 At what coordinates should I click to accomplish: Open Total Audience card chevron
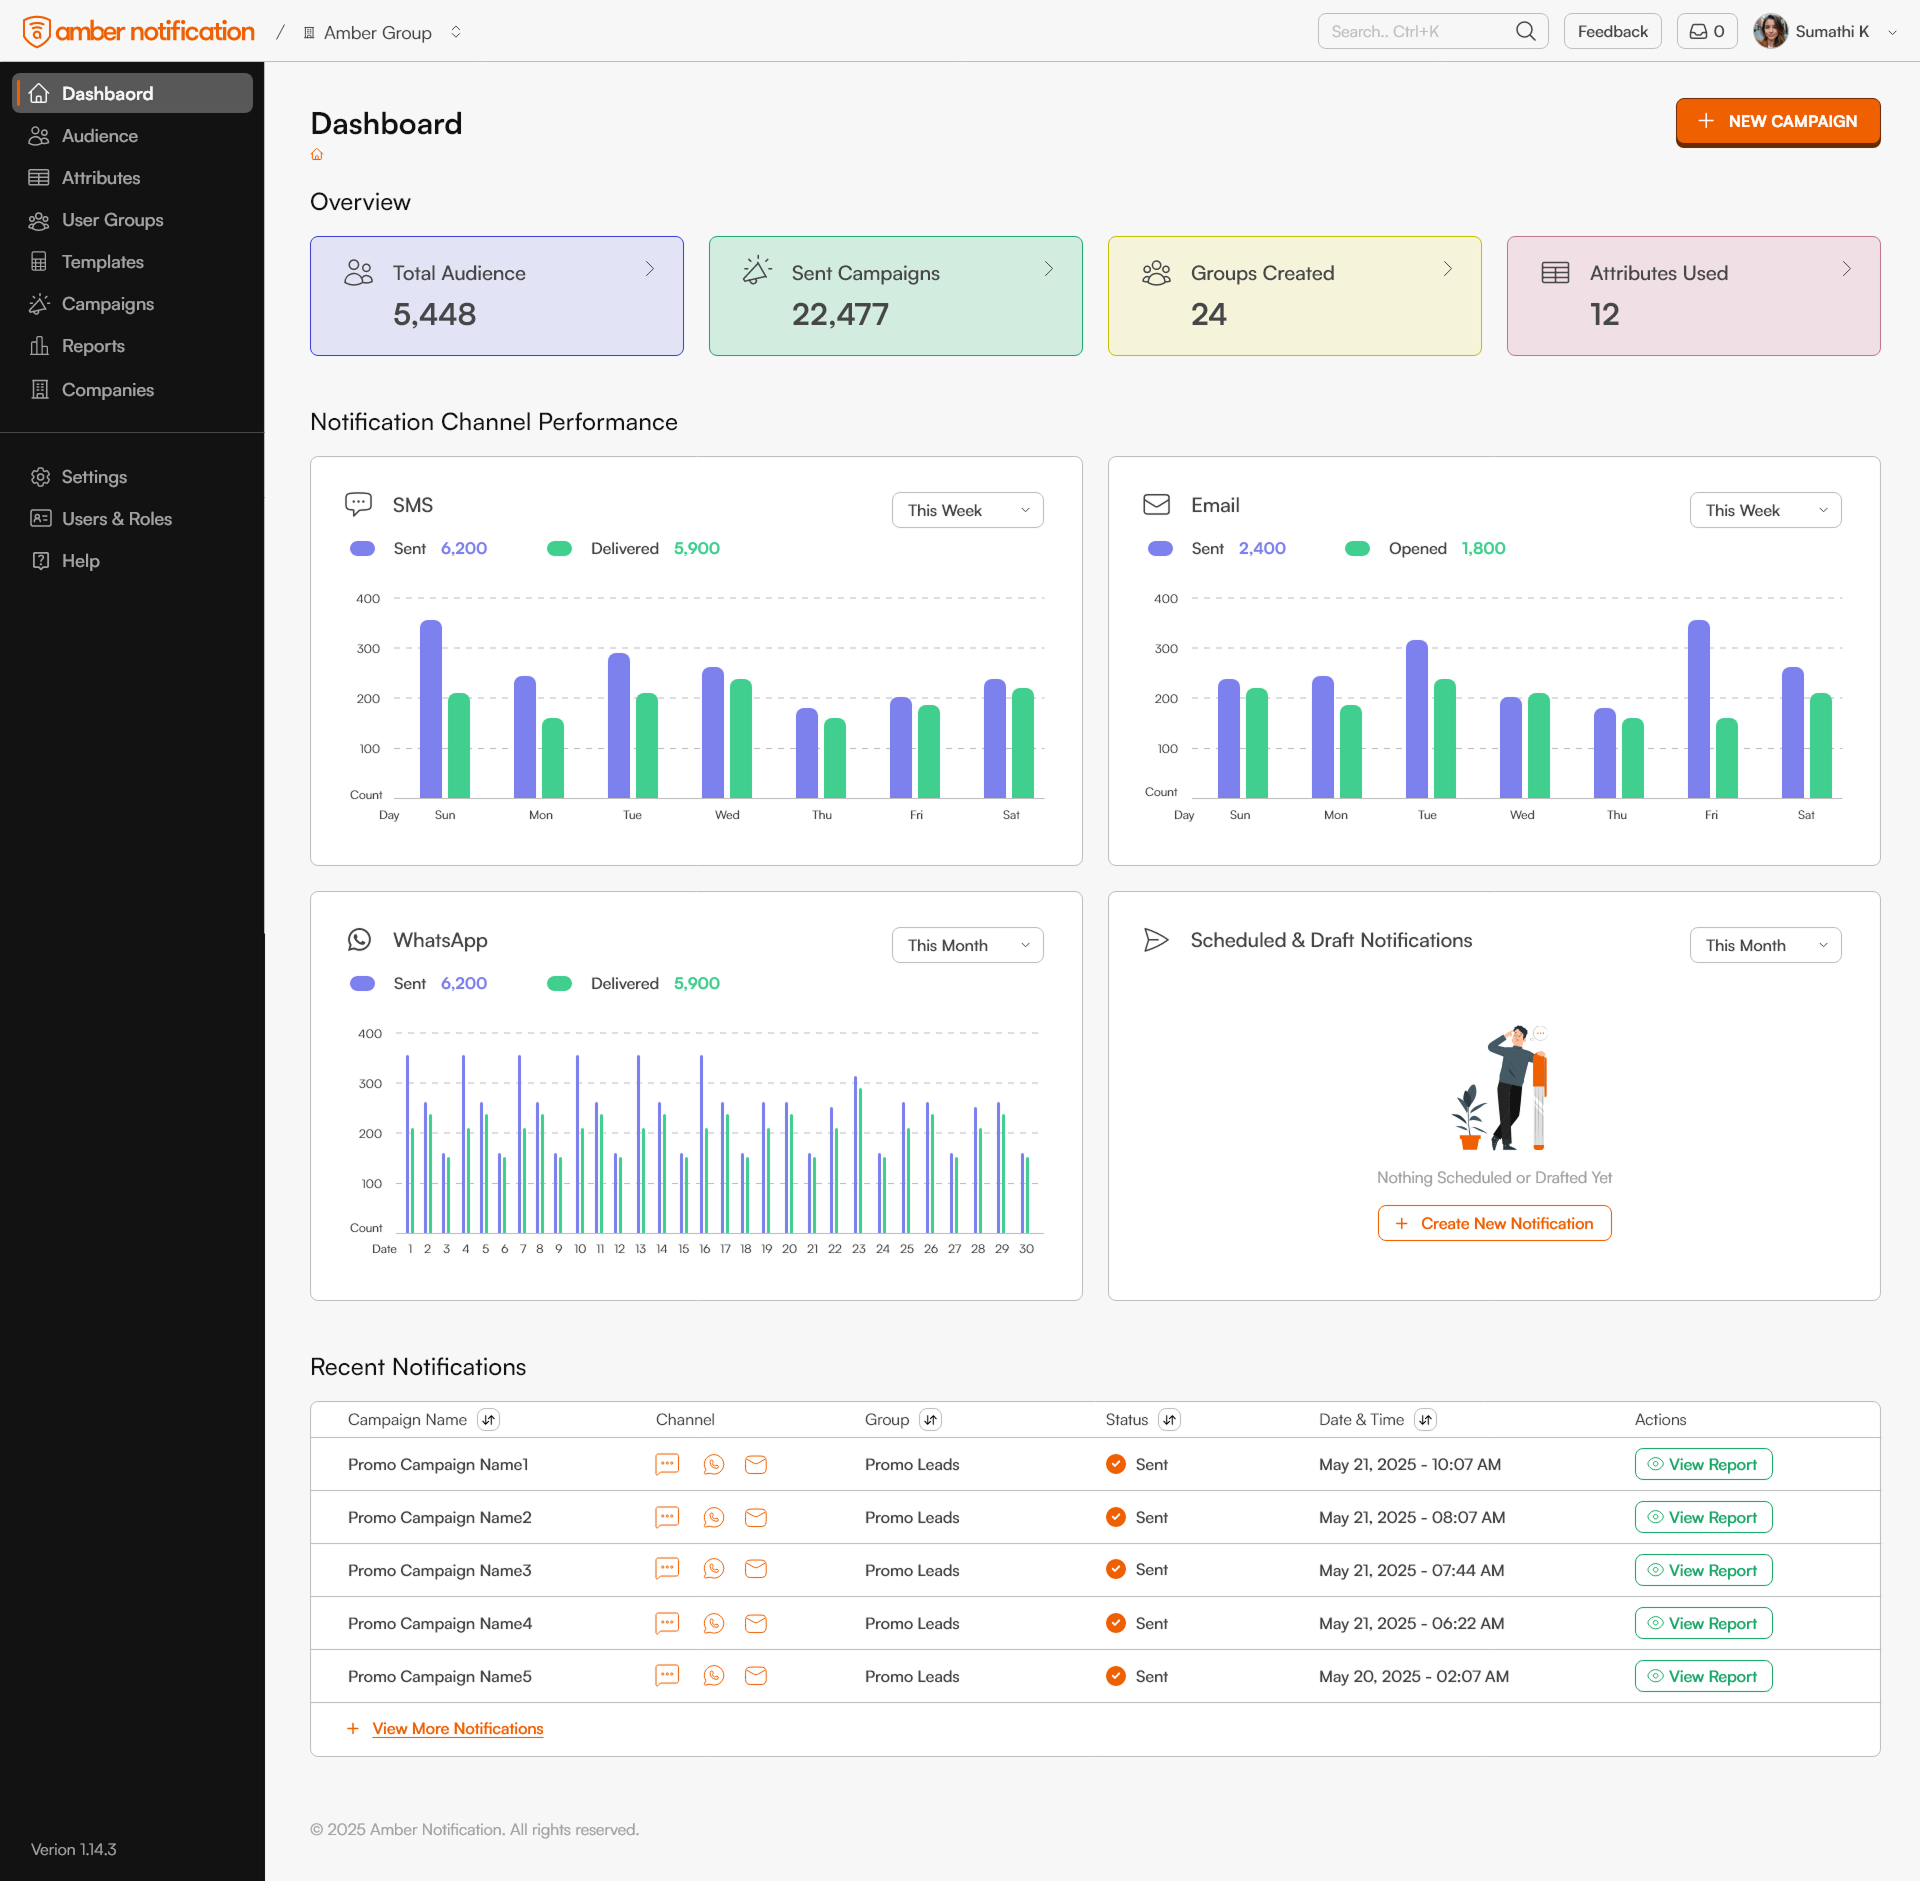pos(649,269)
